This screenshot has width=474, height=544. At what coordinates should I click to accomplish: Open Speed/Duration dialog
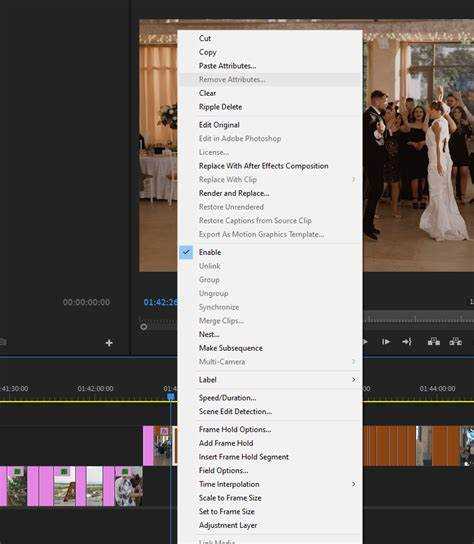227,398
